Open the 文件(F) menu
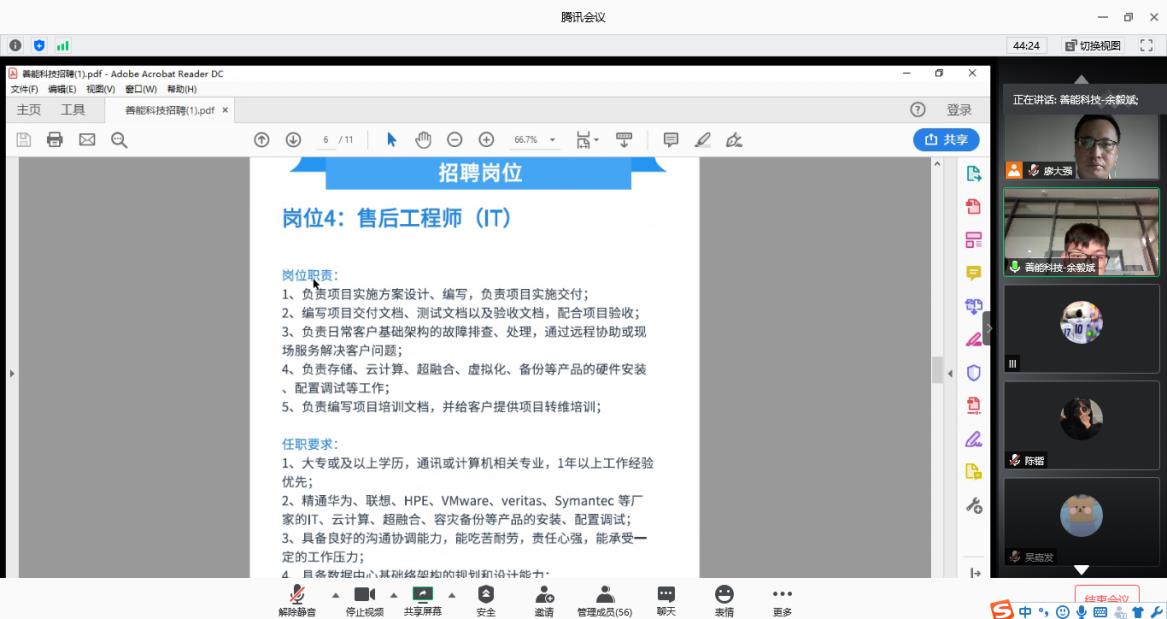The width and height of the screenshot is (1167, 619). click(x=24, y=90)
